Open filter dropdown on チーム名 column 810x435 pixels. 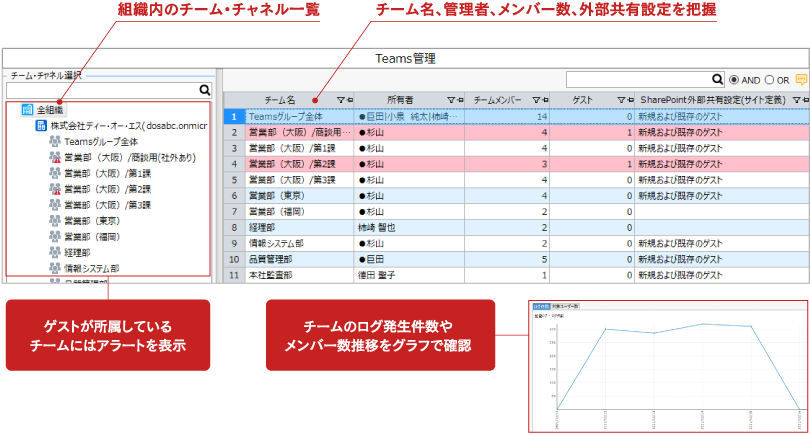pos(341,100)
